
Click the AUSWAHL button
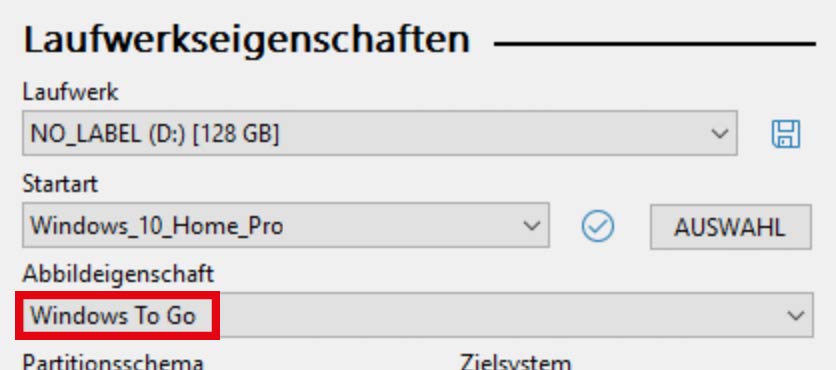730,227
